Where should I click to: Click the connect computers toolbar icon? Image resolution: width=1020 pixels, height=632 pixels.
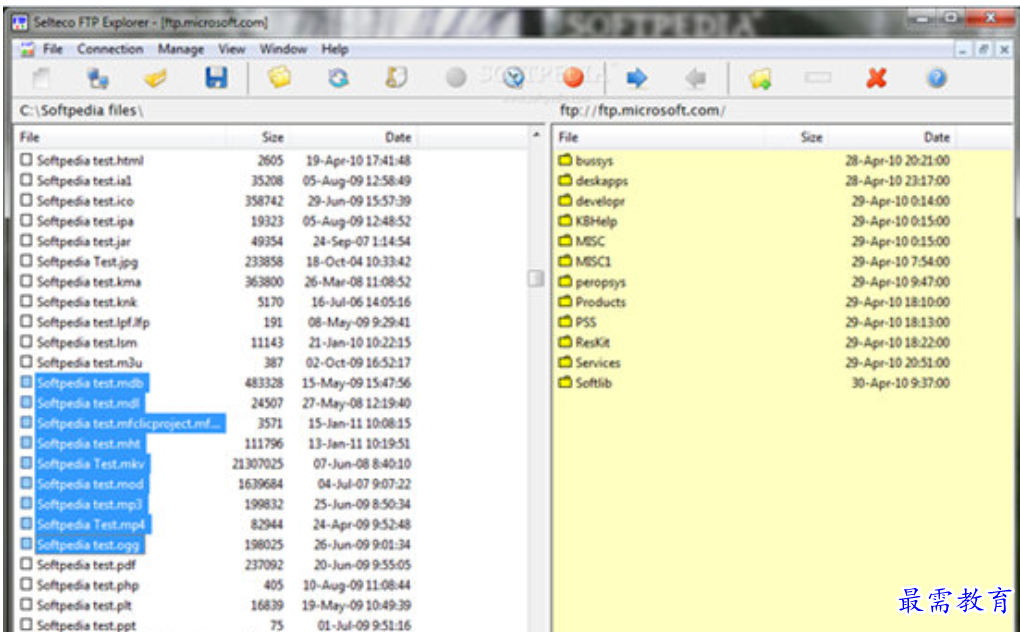98,79
